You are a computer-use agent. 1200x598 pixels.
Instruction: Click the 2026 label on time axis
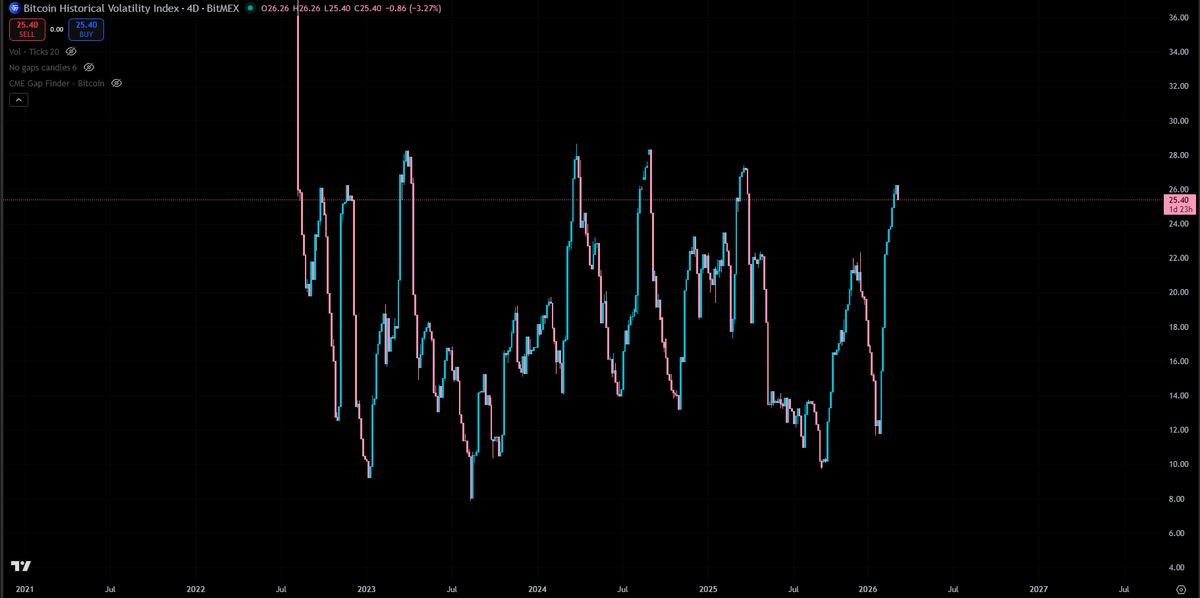coord(868,590)
